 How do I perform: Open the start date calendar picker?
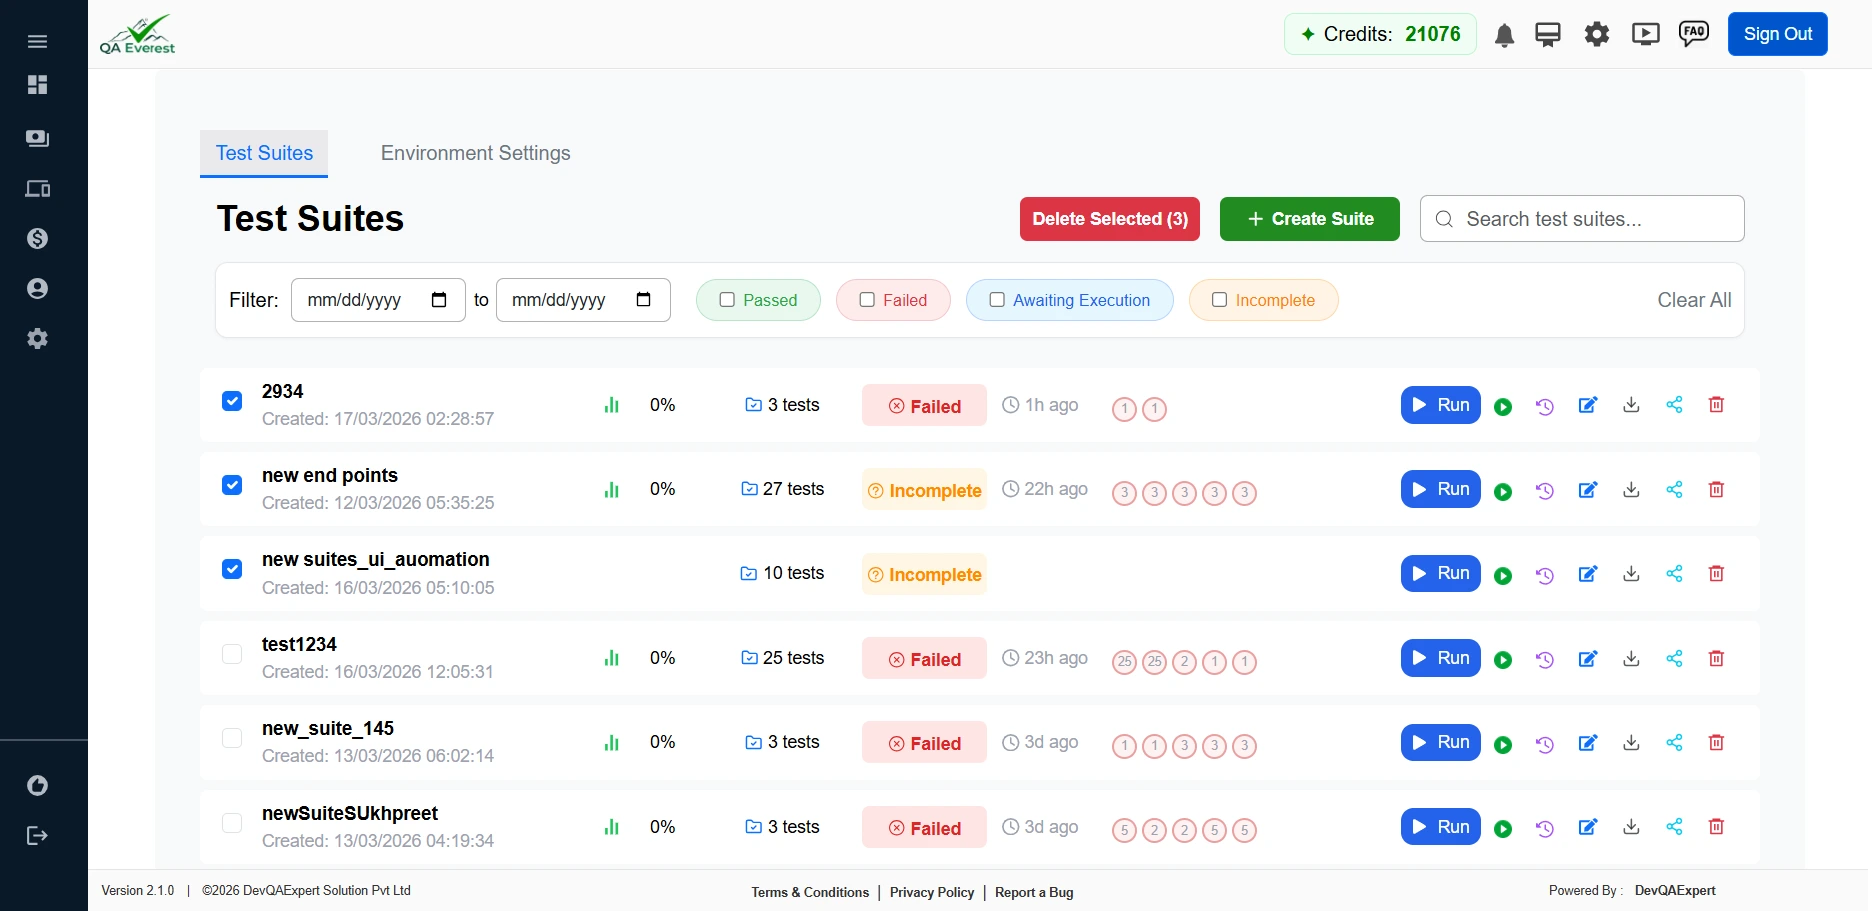pos(439,300)
